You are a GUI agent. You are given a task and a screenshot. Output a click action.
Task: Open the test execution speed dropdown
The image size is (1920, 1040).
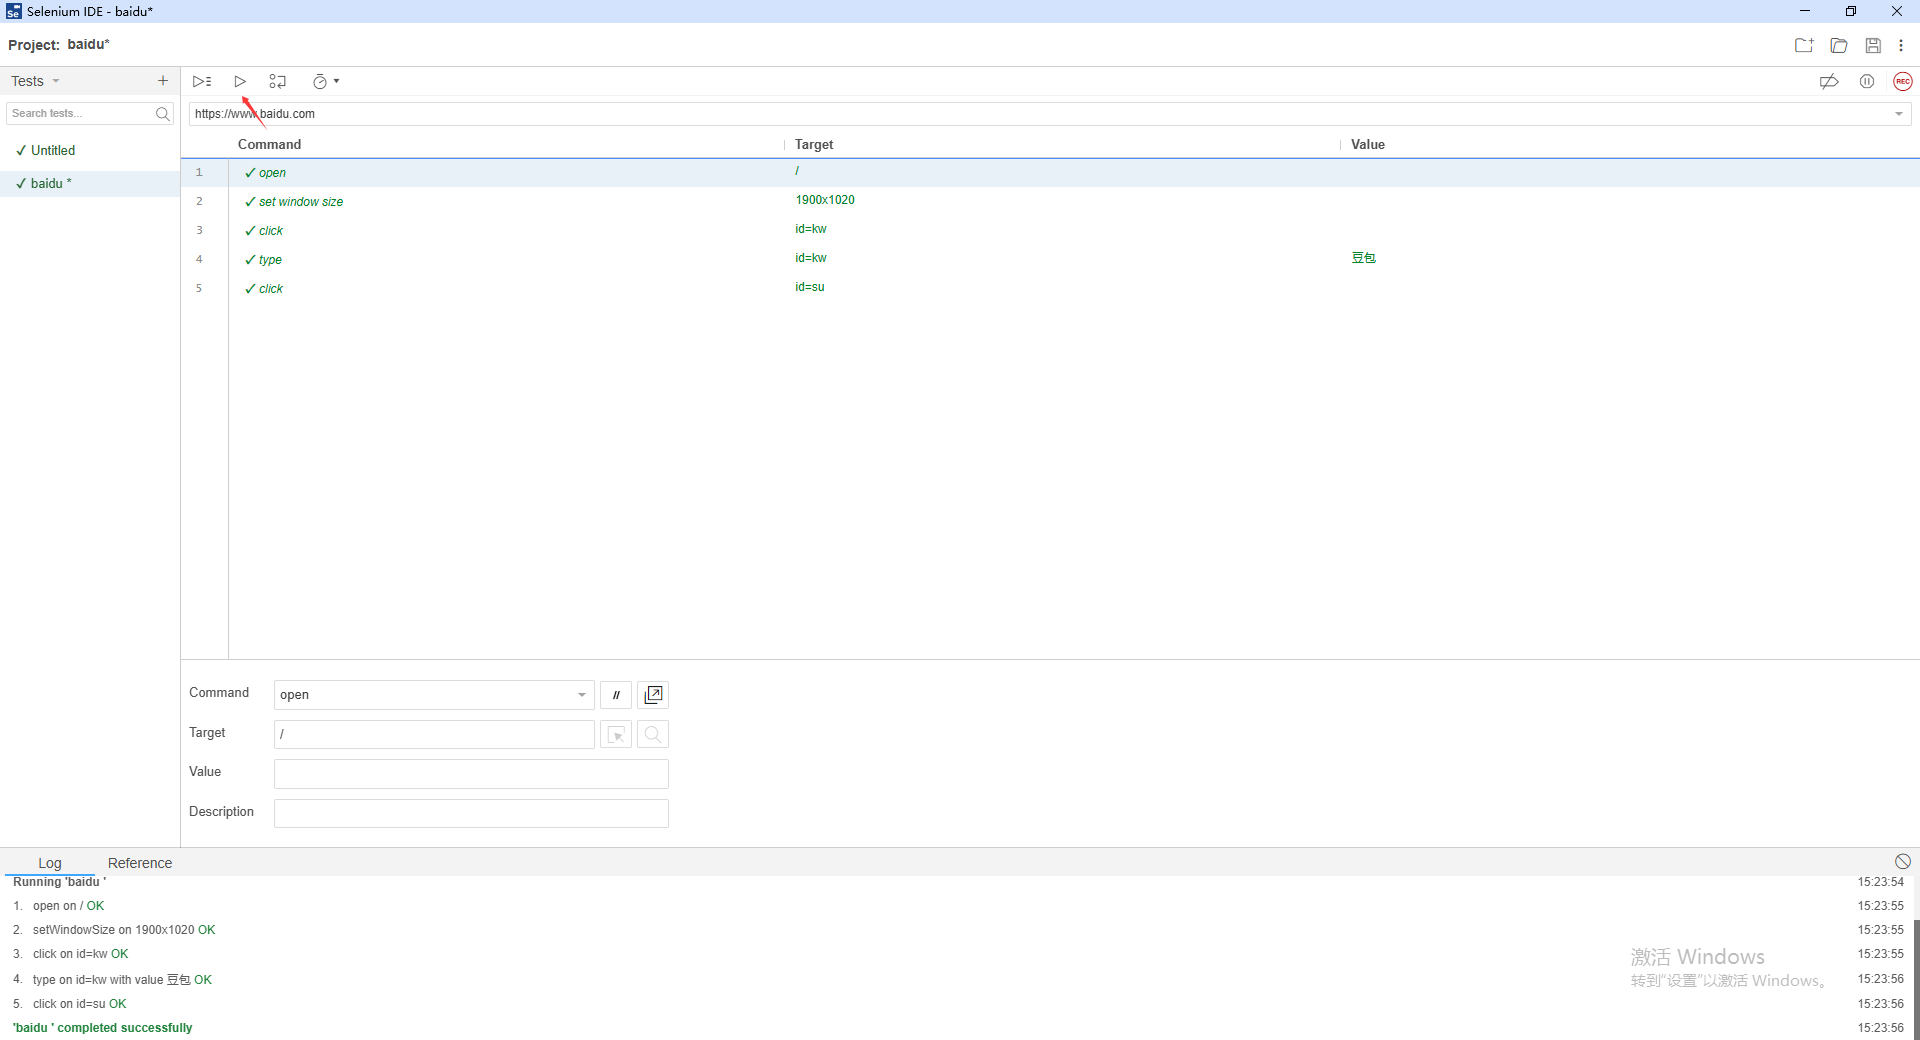325,81
